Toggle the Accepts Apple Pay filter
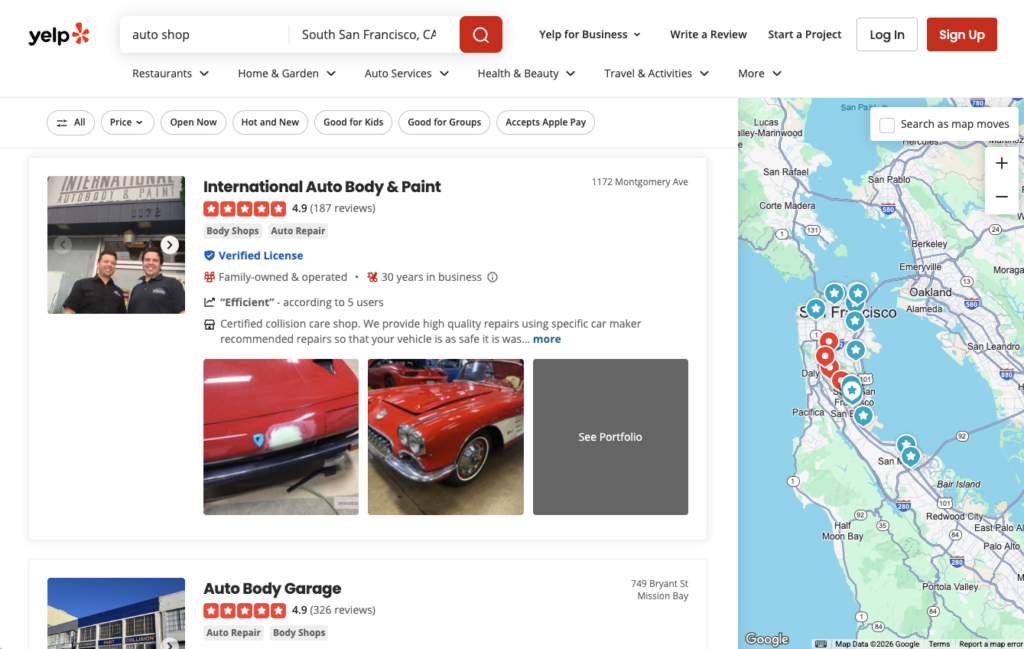The width and height of the screenshot is (1024, 649). [545, 122]
